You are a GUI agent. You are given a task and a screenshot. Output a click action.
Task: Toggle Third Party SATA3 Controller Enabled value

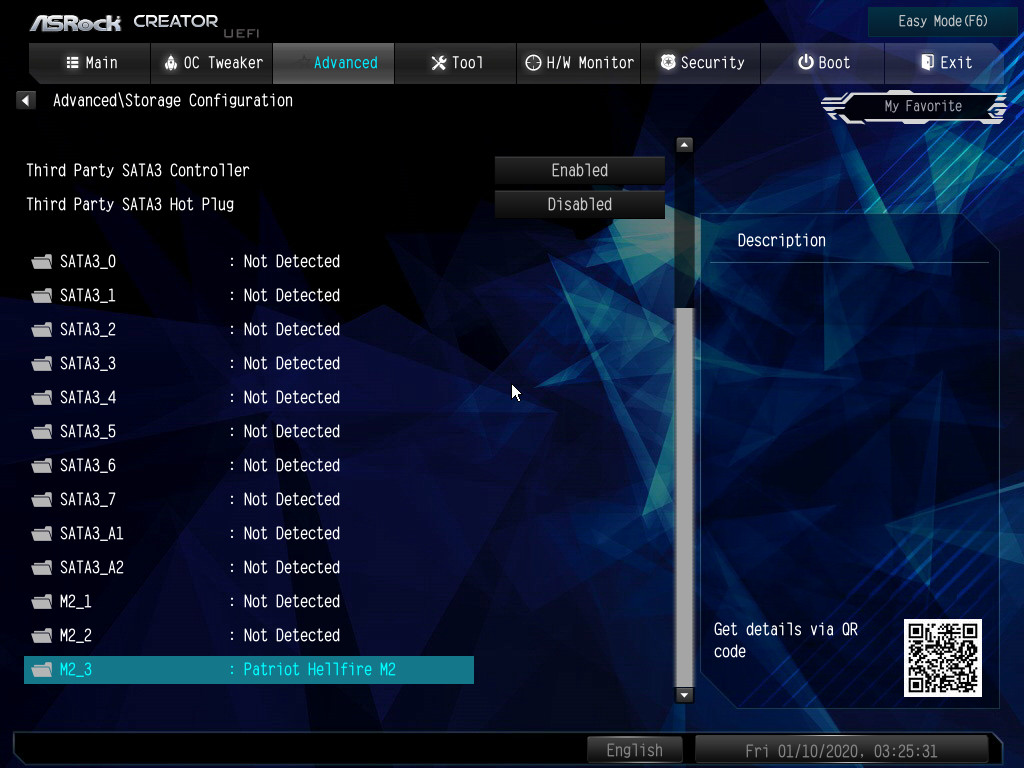579,171
